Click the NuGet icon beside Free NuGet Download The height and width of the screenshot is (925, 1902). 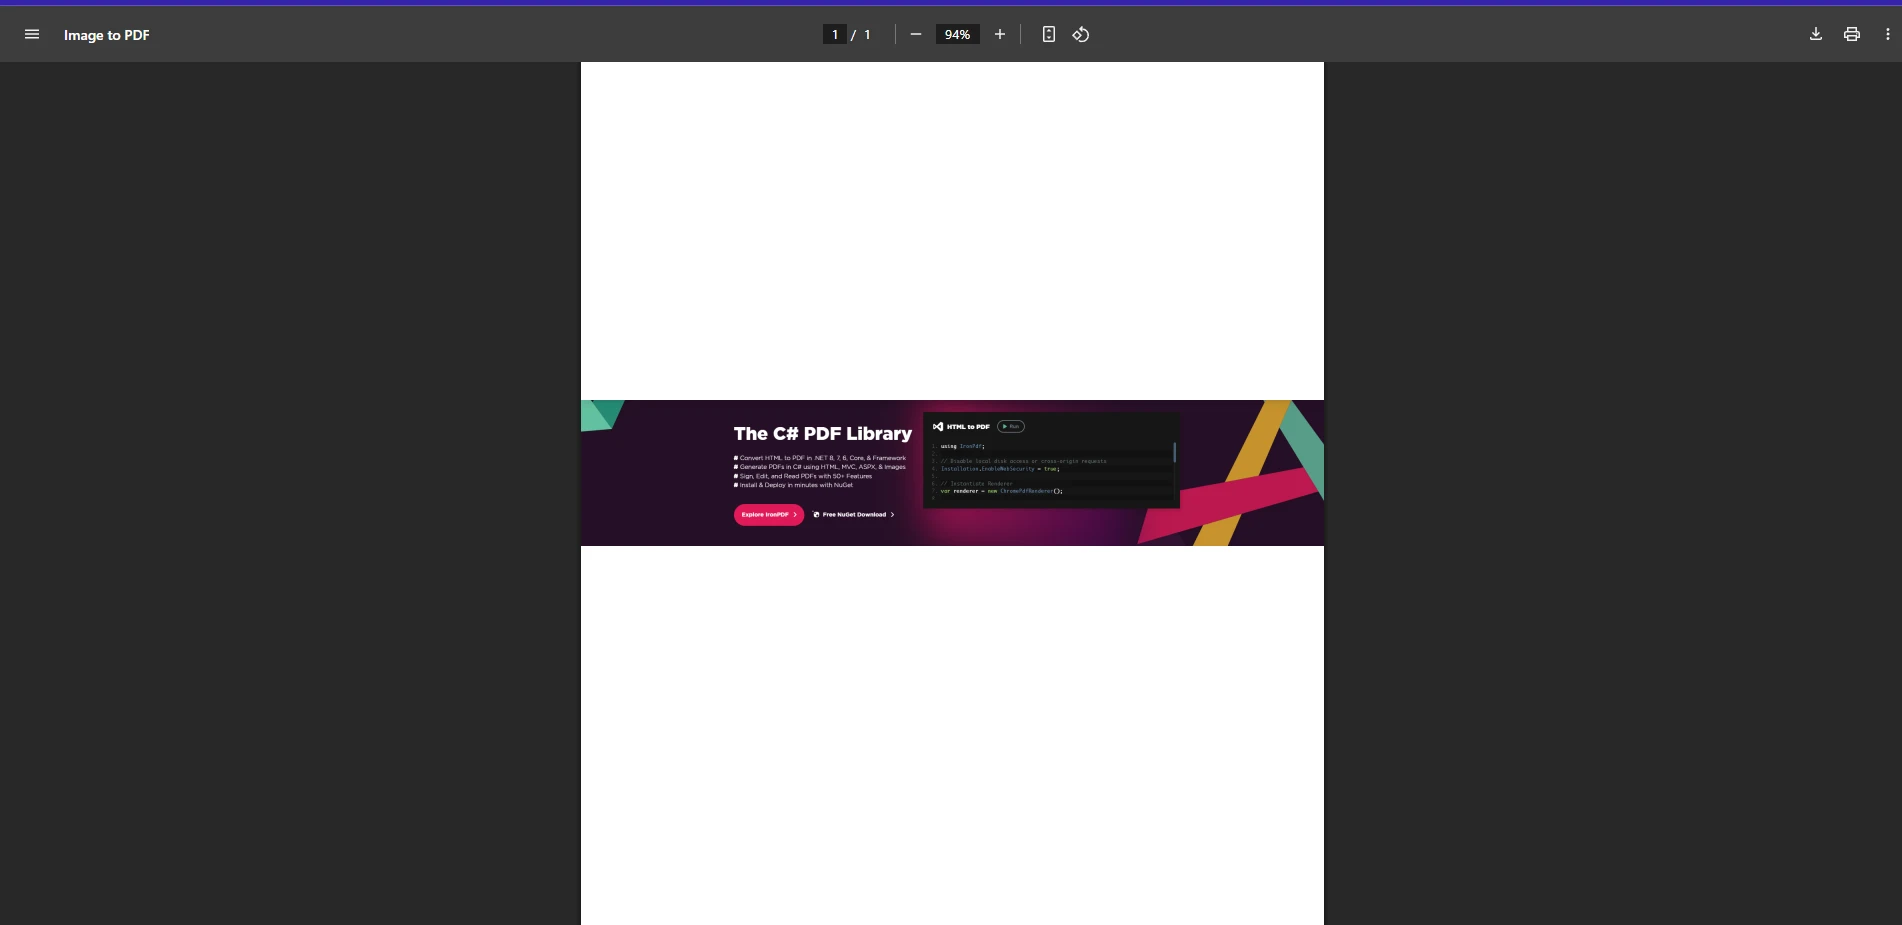tap(816, 515)
